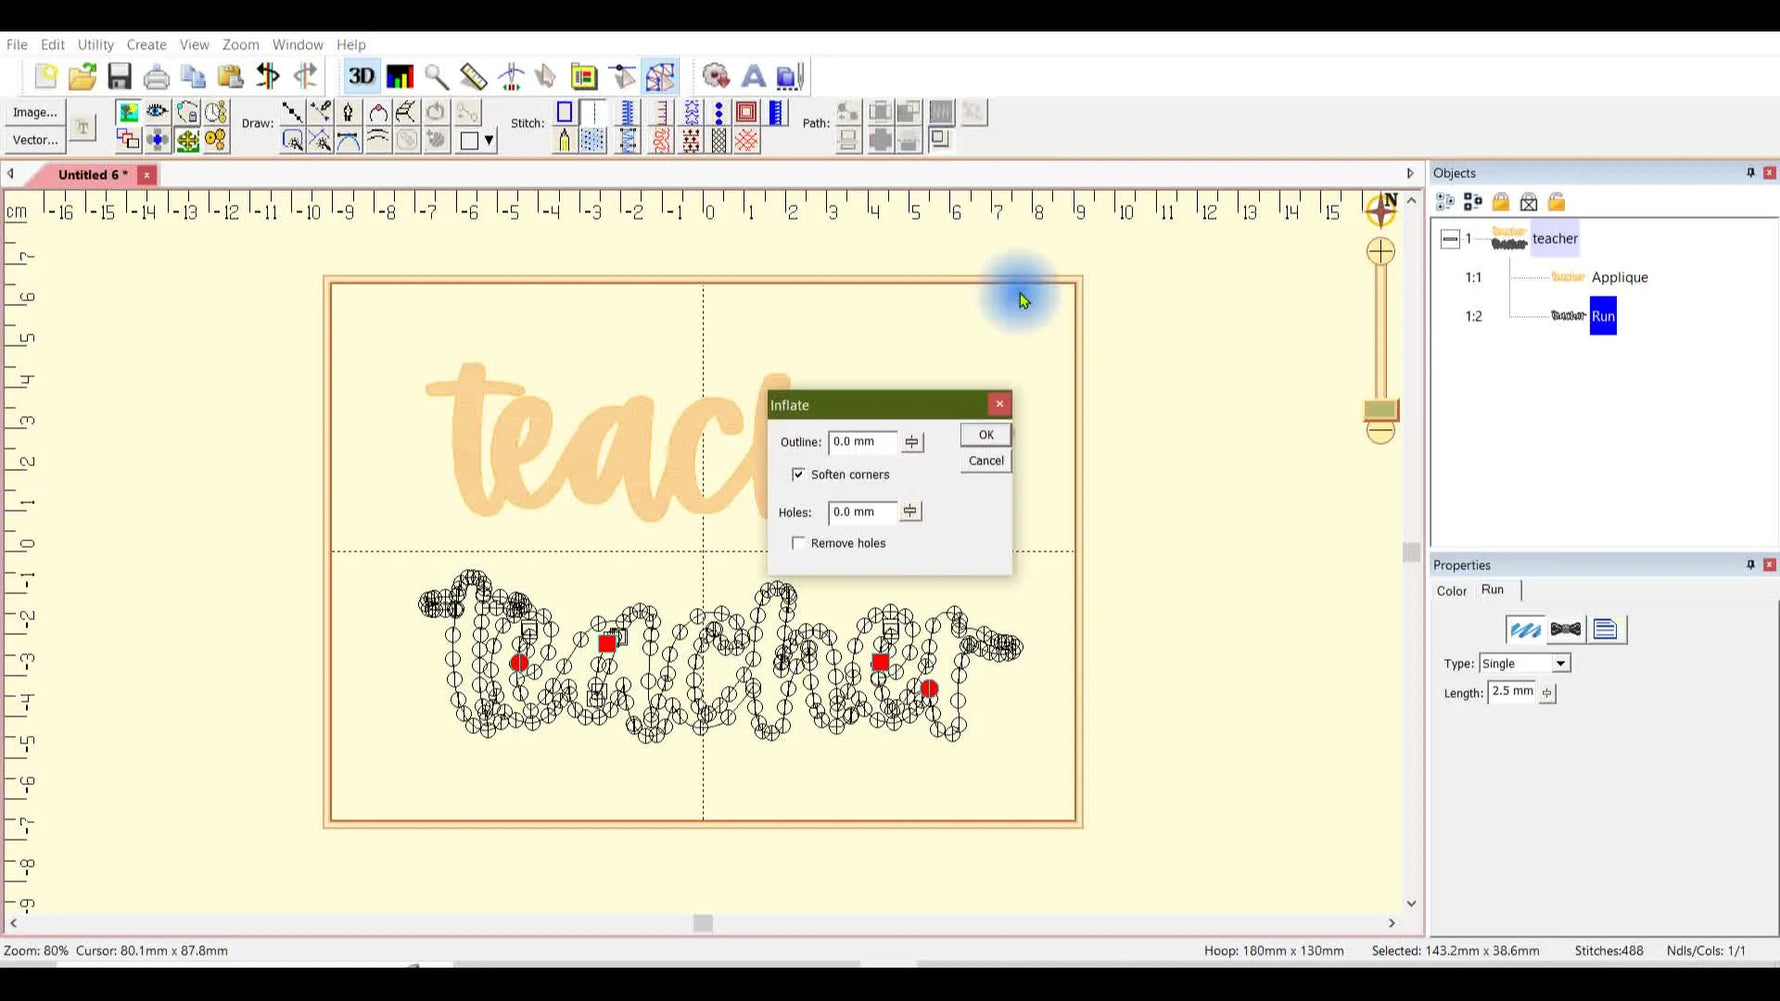Image resolution: width=1780 pixels, height=1001 pixels.
Task: Confirm Inflate dialog with OK
Action: coord(986,435)
